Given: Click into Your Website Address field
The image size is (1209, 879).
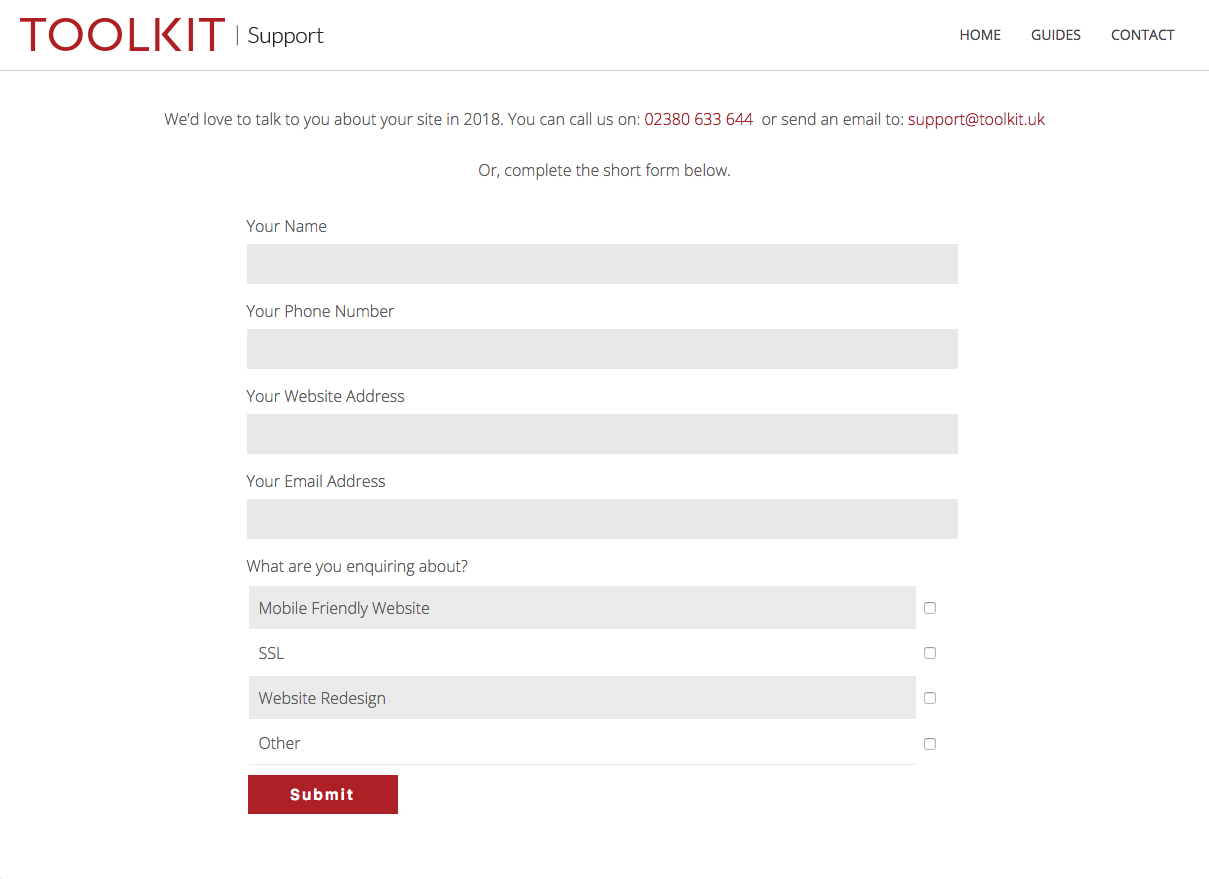Looking at the screenshot, I should [x=602, y=434].
